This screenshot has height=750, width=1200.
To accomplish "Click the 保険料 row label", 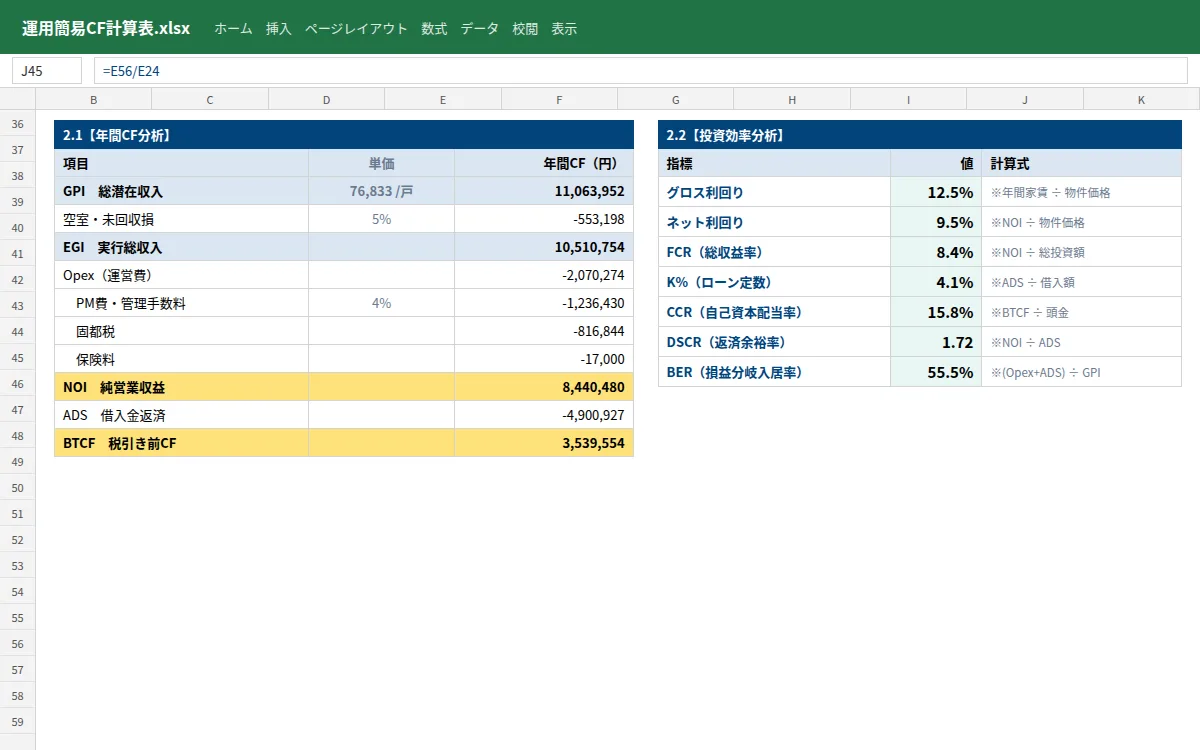I will (x=181, y=359).
